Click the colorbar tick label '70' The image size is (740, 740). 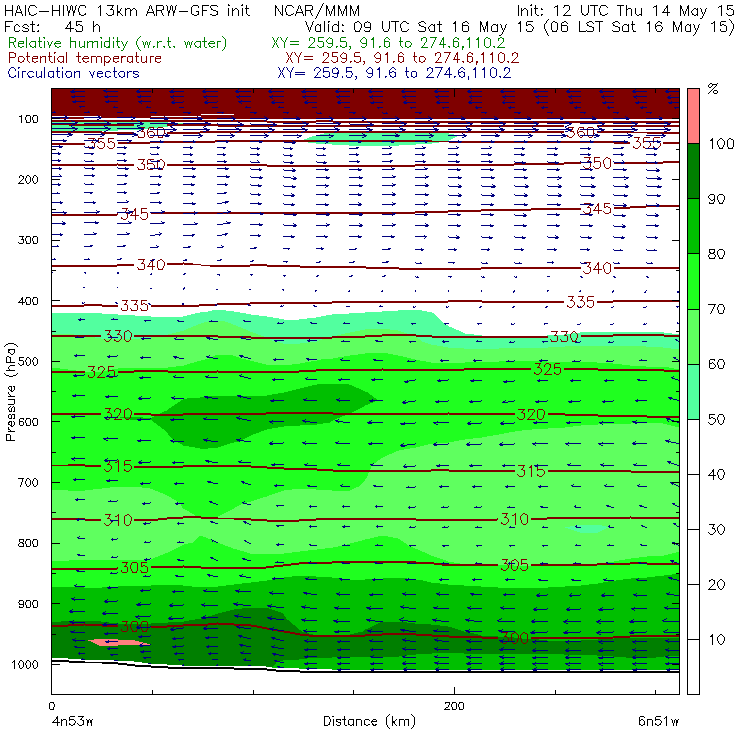(x=716, y=309)
